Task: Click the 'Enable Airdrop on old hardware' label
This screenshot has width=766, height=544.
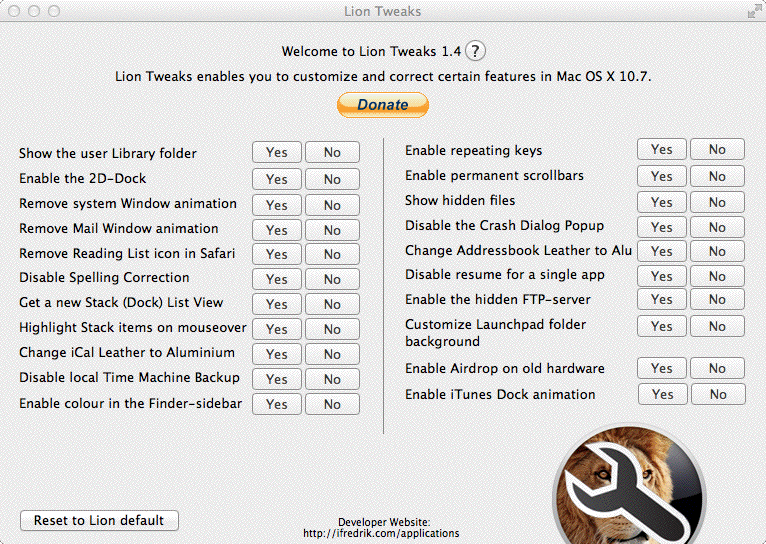Action: coord(505,369)
